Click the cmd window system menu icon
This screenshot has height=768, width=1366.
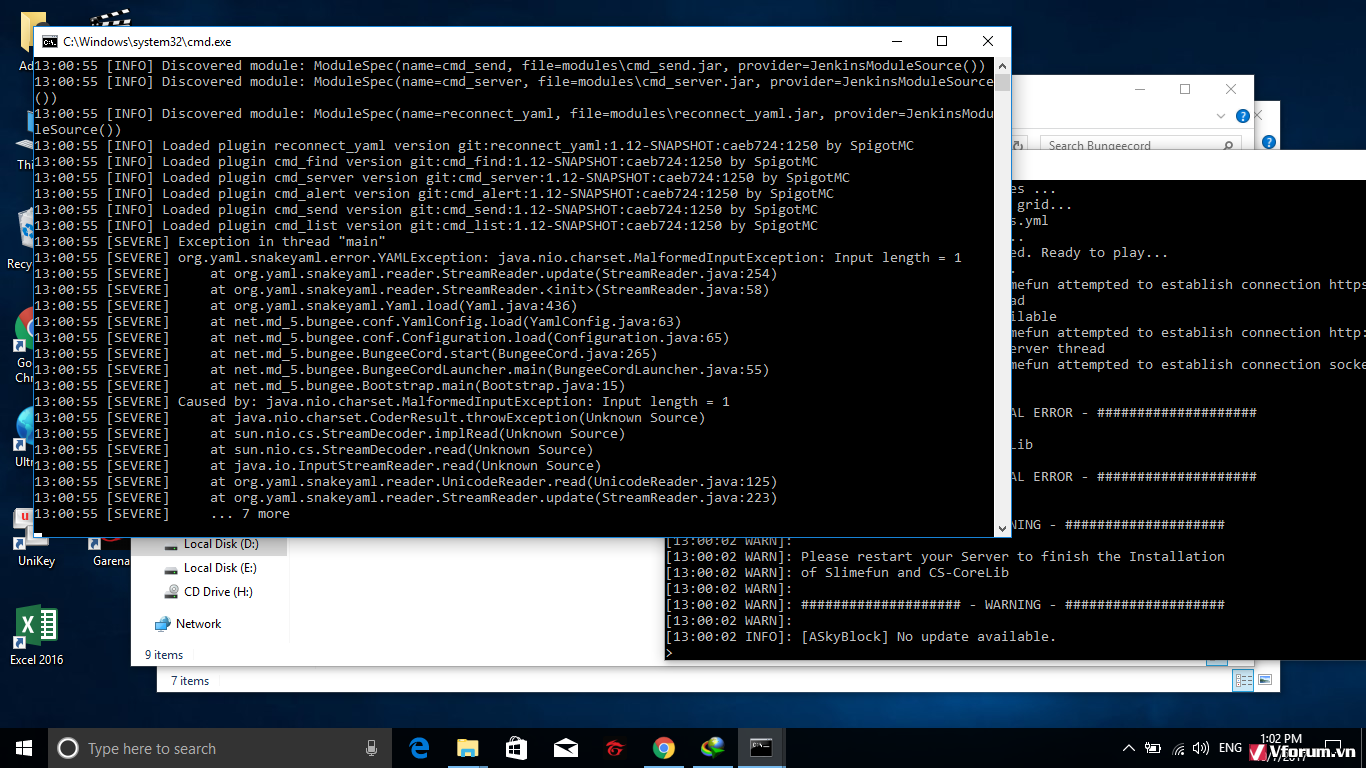[49, 42]
